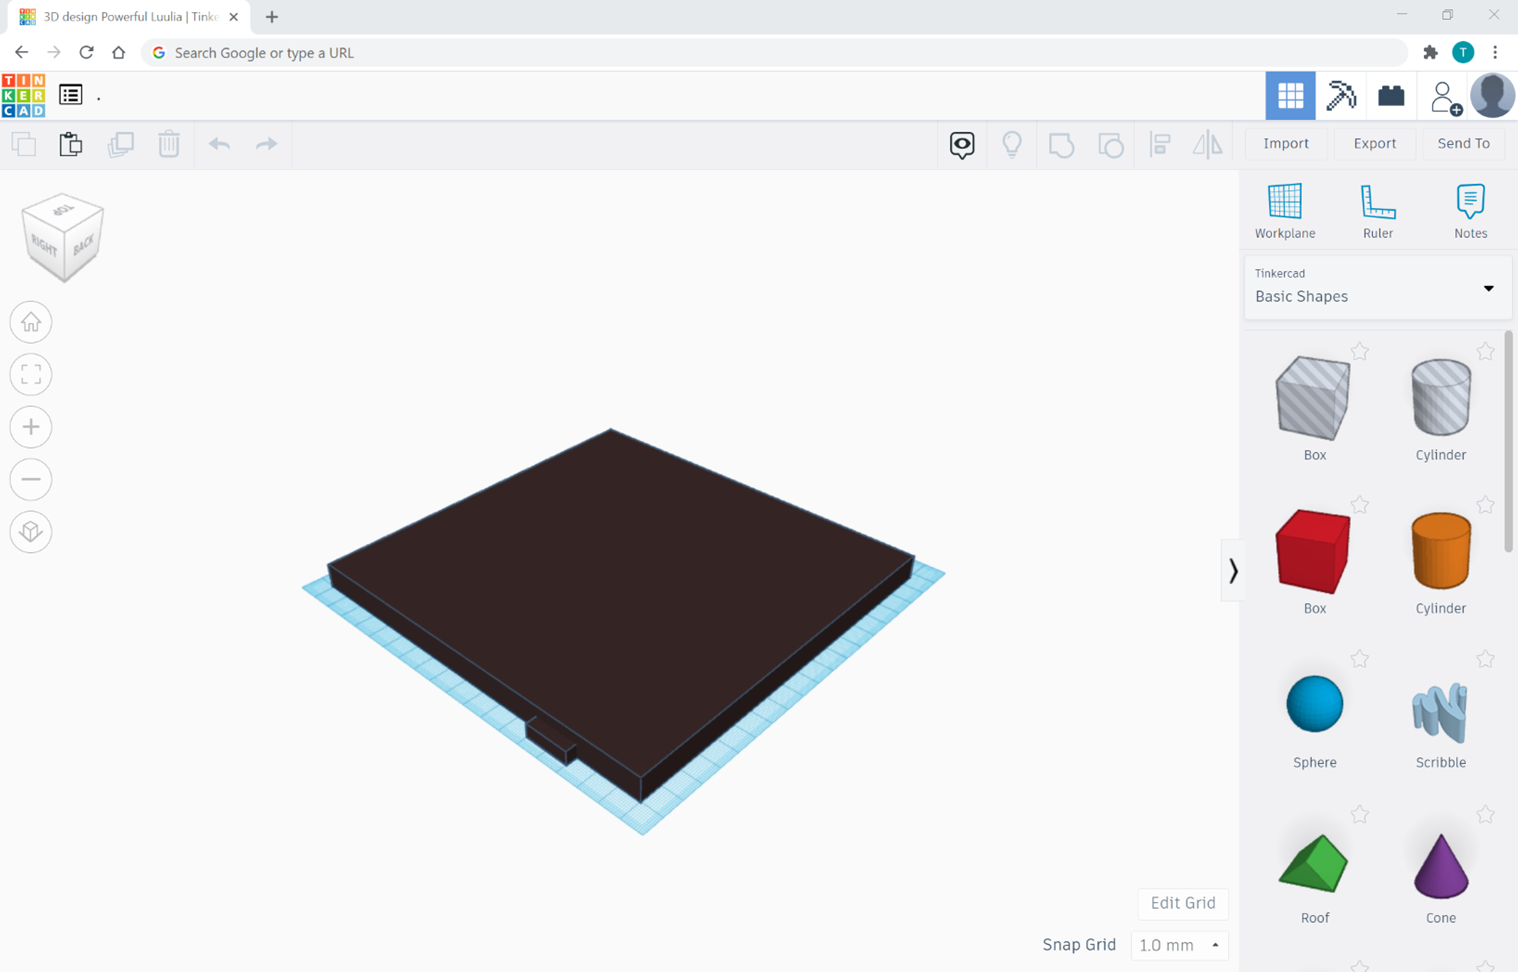Favorite the red Box with star
Viewport: 1518px width, 972px height.
click(x=1360, y=505)
